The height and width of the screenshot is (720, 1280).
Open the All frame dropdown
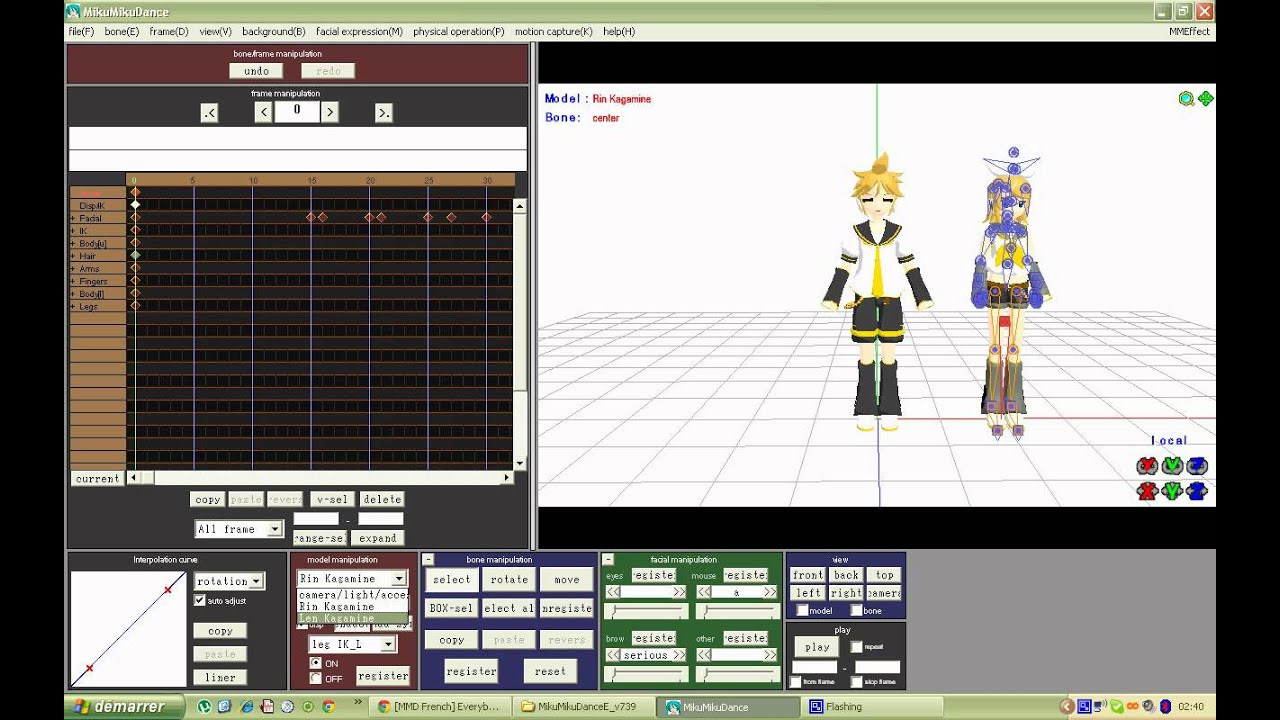pos(275,529)
